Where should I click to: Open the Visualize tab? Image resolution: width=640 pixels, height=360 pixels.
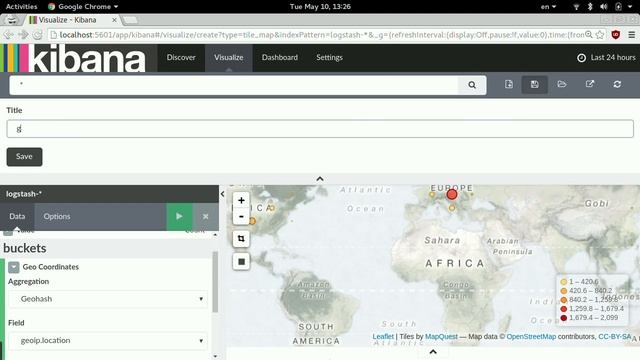[229, 58]
